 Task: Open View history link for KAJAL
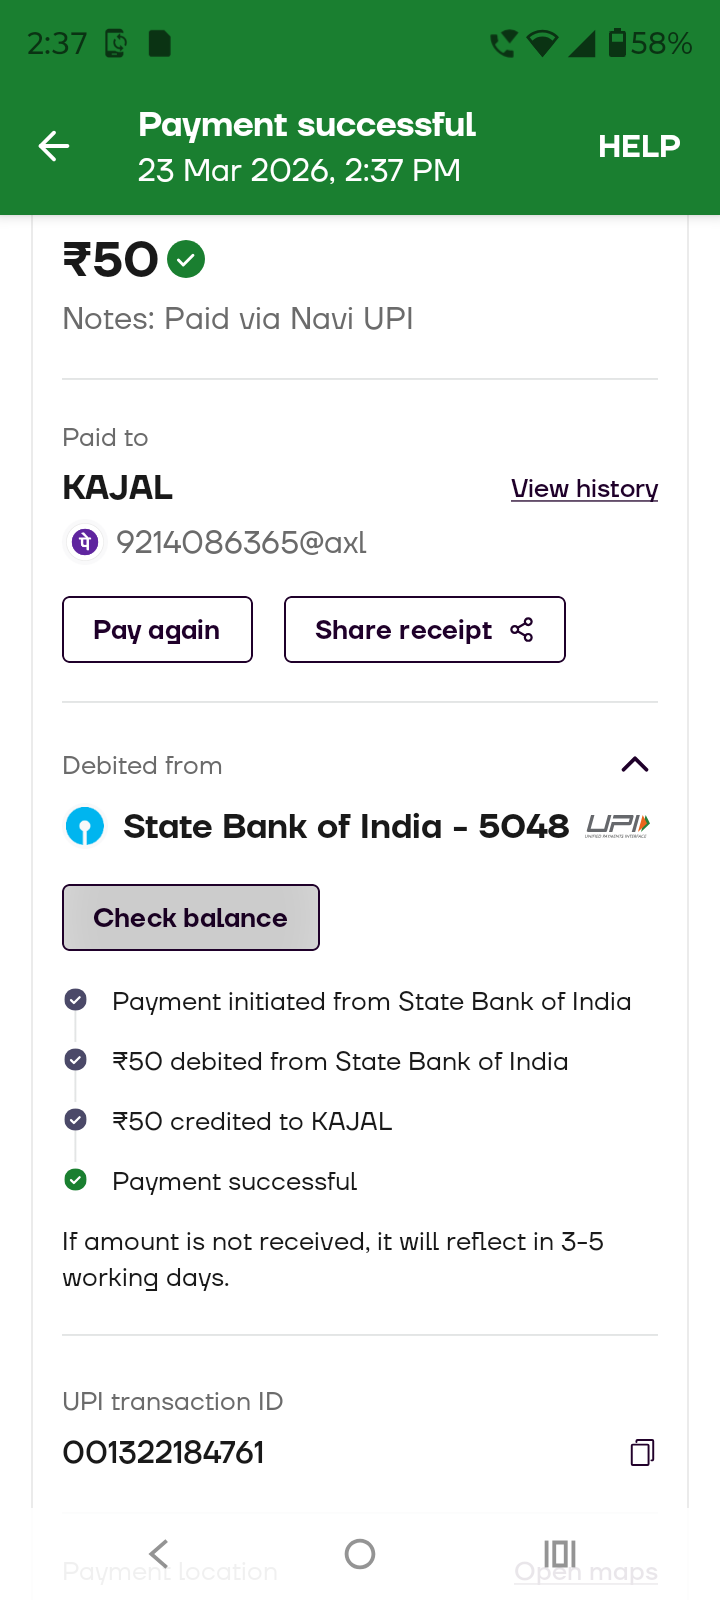pos(584,489)
